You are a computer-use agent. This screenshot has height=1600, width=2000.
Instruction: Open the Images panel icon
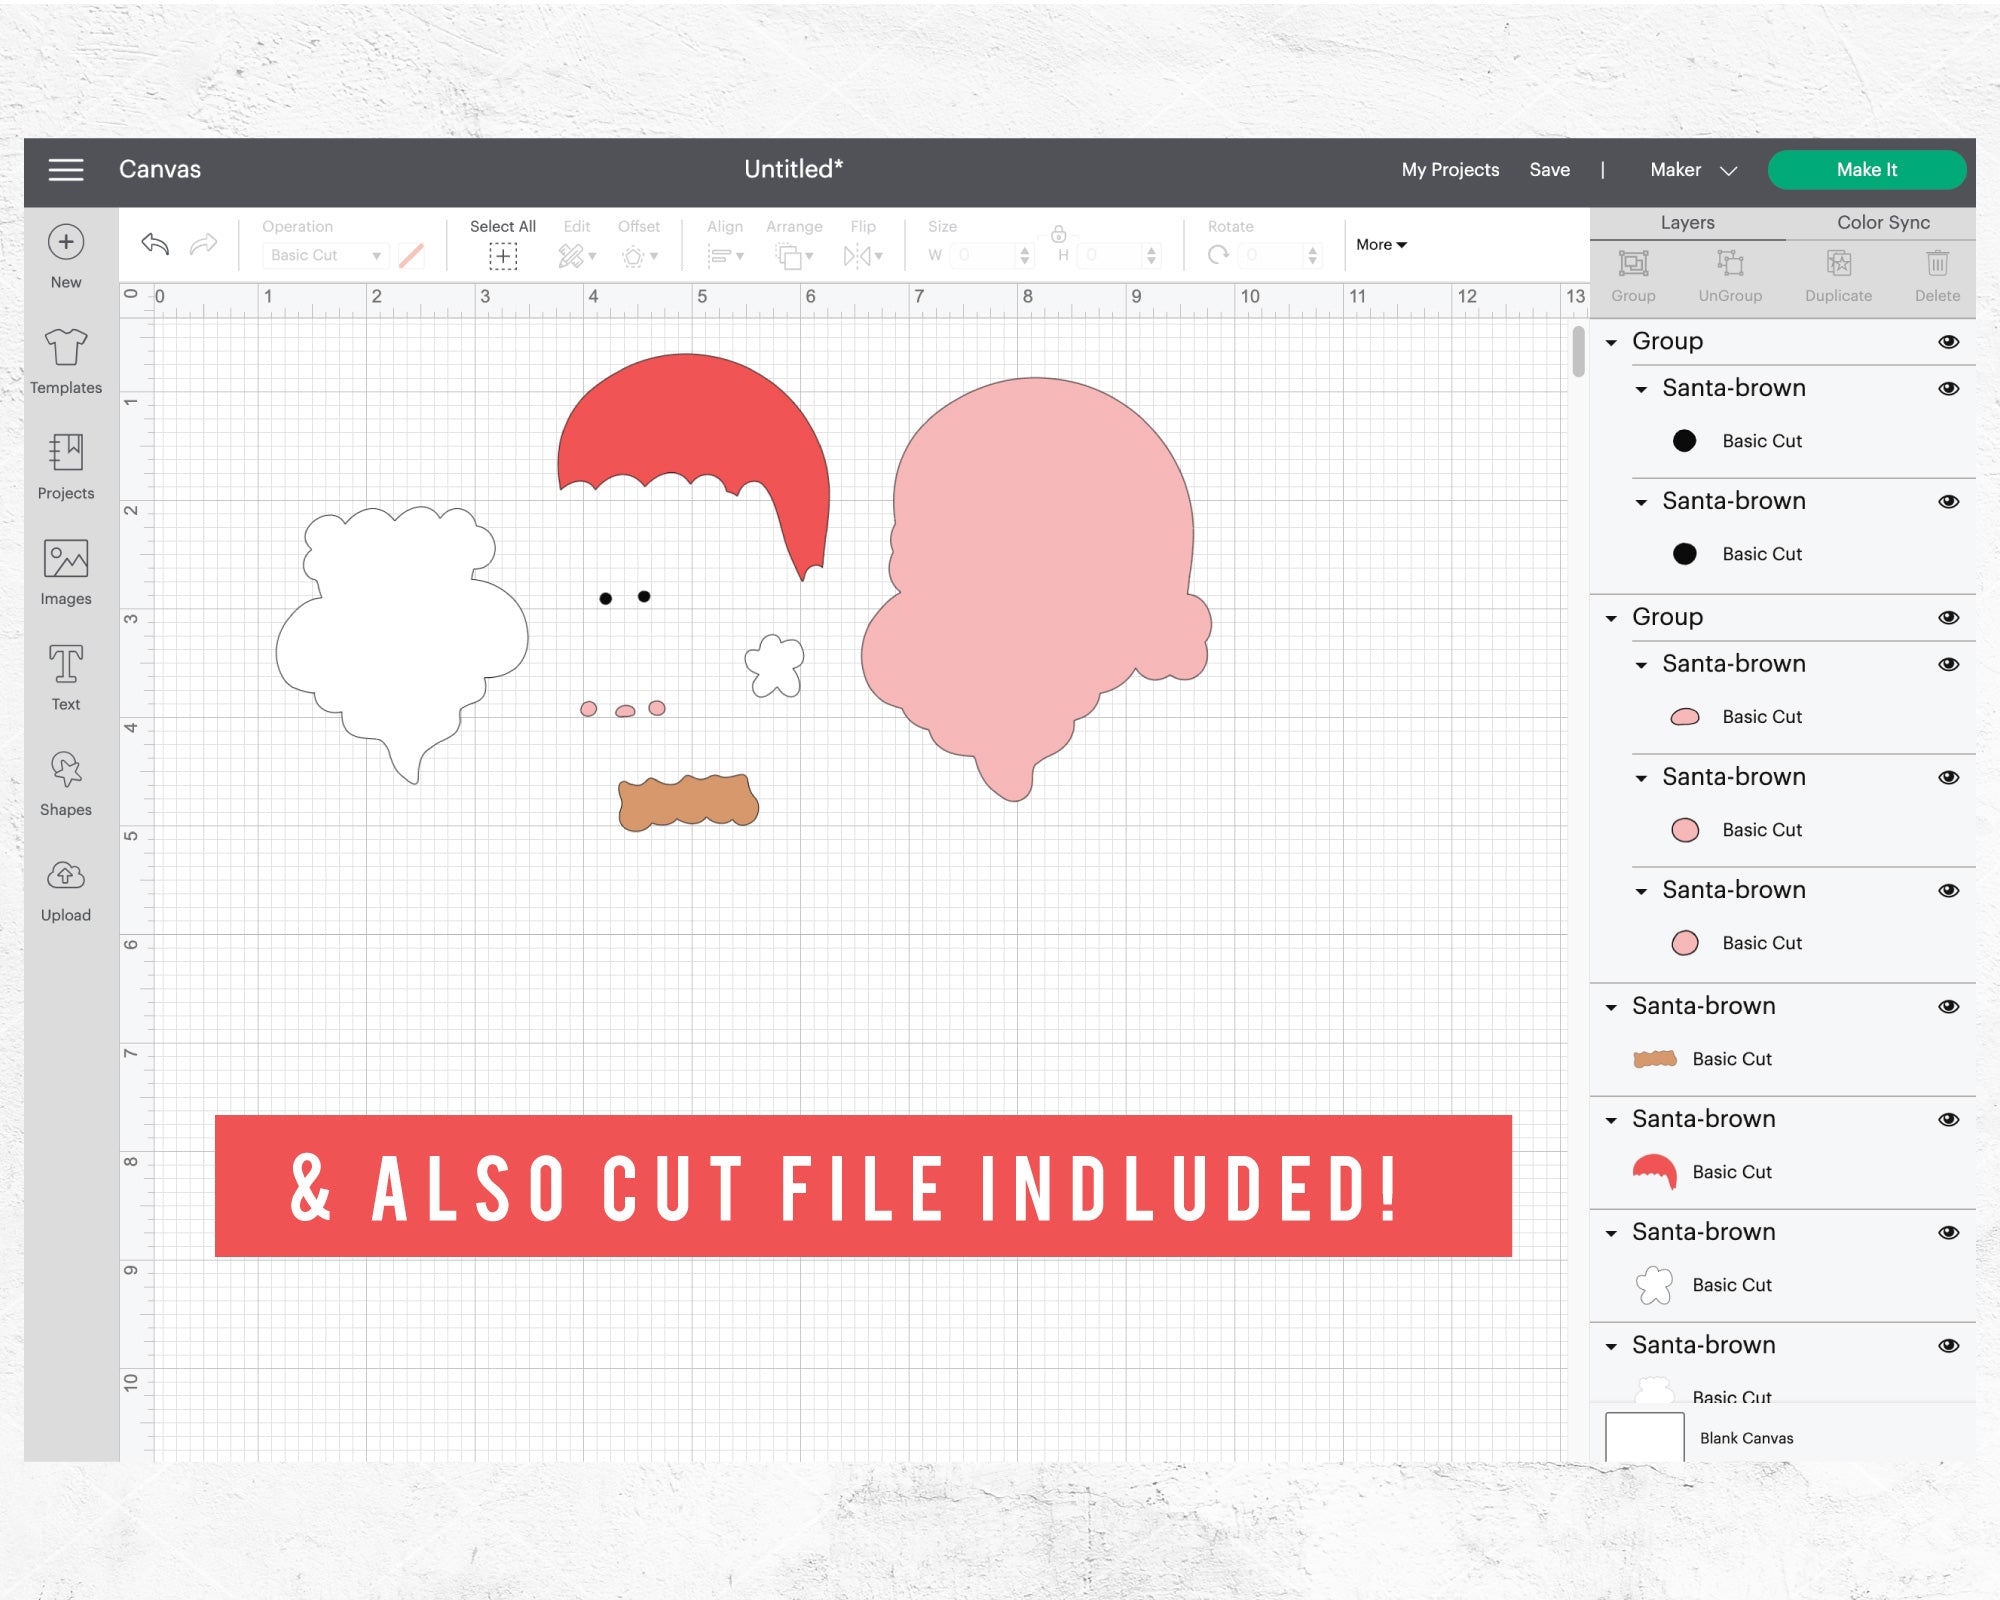pyautogui.click(x=66, y=558)
